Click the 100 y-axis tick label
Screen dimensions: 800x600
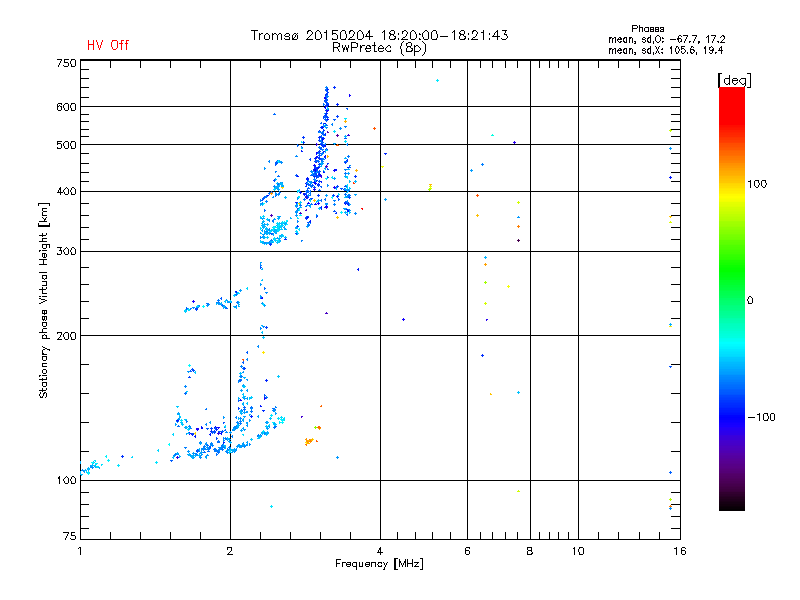click(66, 480)
